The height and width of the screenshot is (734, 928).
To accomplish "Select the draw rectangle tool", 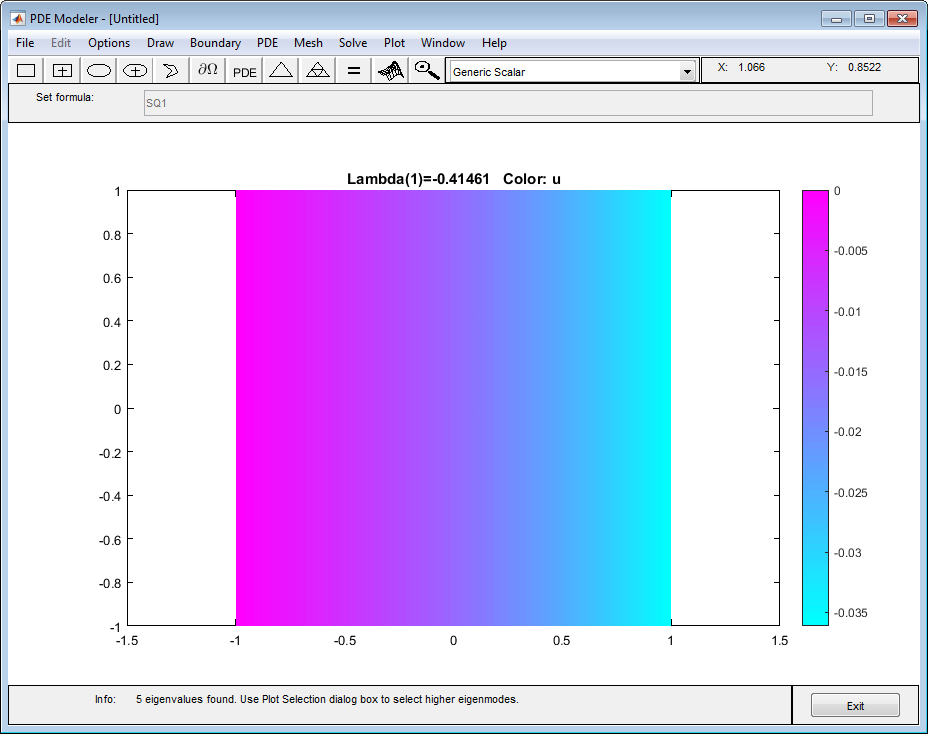I will 26,71.
